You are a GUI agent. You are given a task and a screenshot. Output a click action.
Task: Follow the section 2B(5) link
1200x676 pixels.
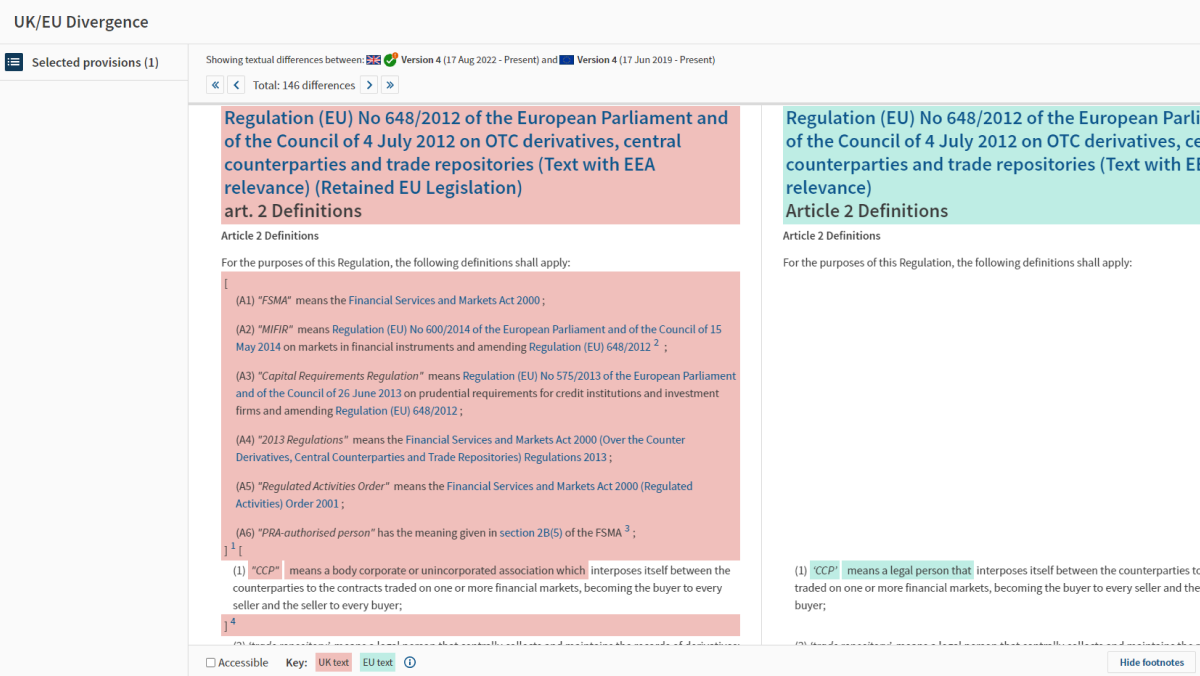tap(530, 533)
